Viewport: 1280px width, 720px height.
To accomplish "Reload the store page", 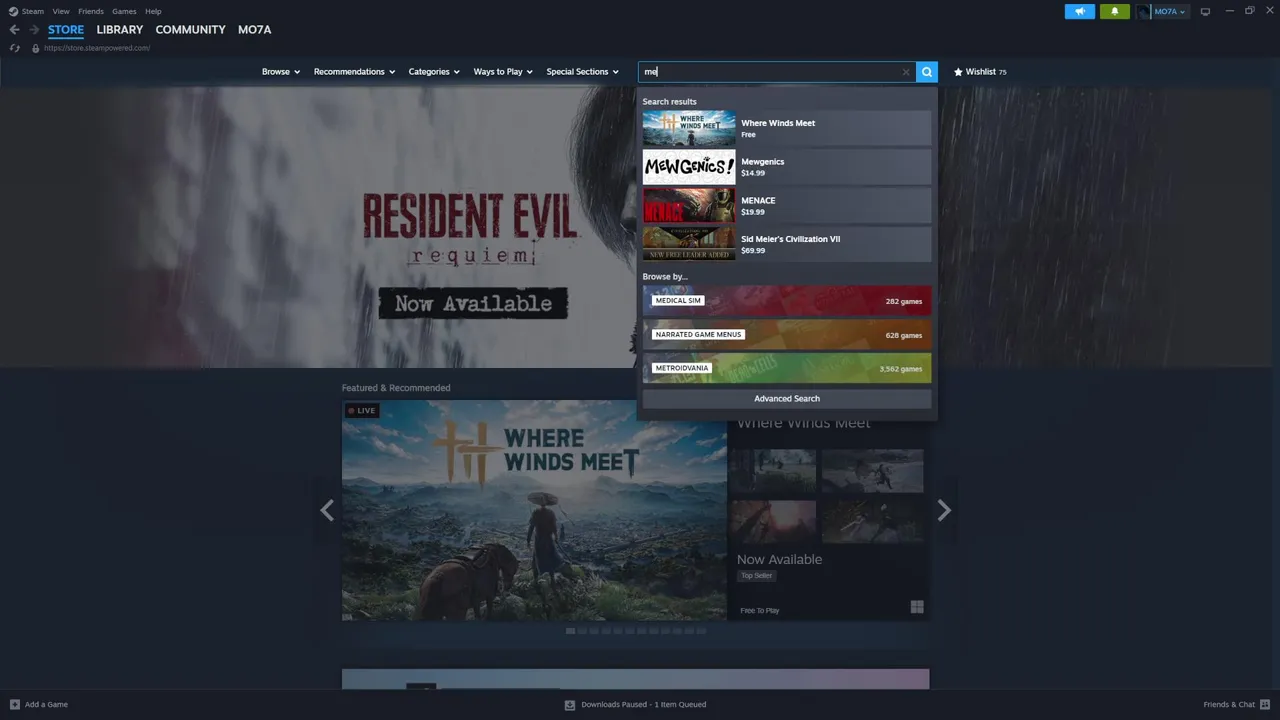I will point(14,48).
